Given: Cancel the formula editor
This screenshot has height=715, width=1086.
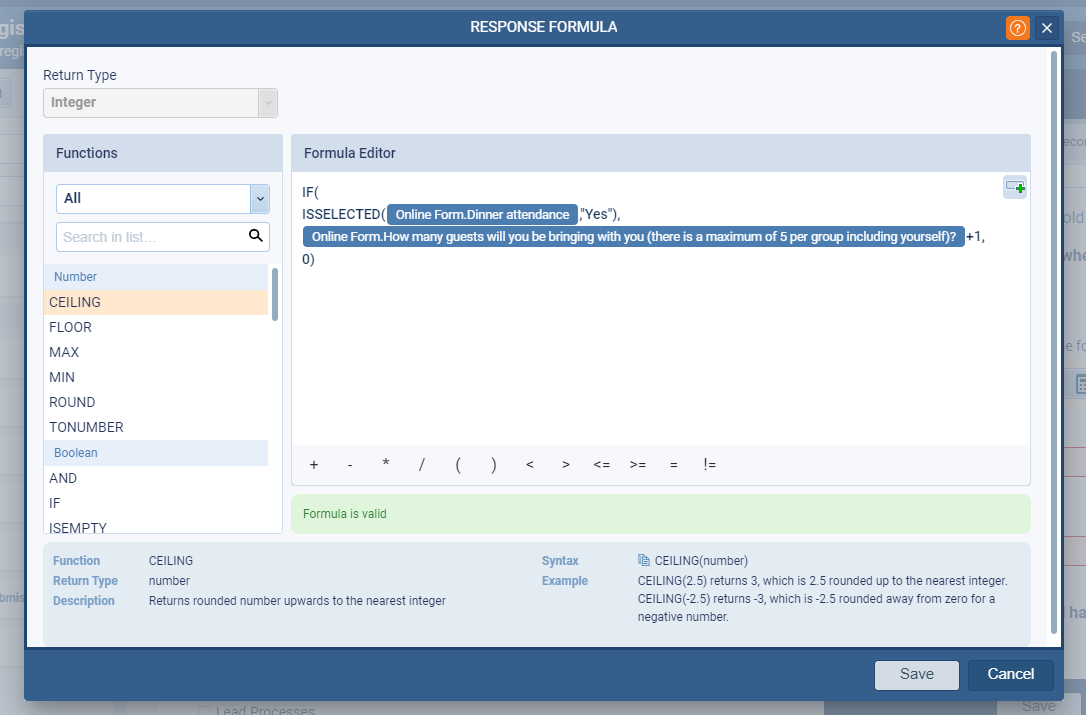Looking at the screenshot, I should point(1010,675).
